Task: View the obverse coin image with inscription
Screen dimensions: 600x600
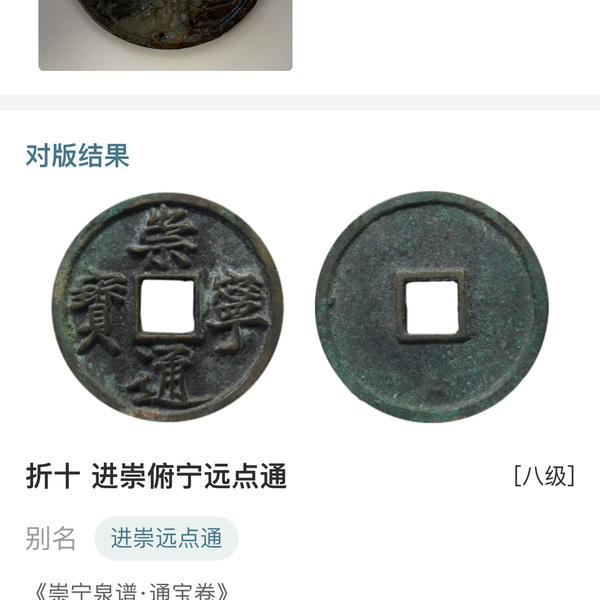Action: pos(168,307)
